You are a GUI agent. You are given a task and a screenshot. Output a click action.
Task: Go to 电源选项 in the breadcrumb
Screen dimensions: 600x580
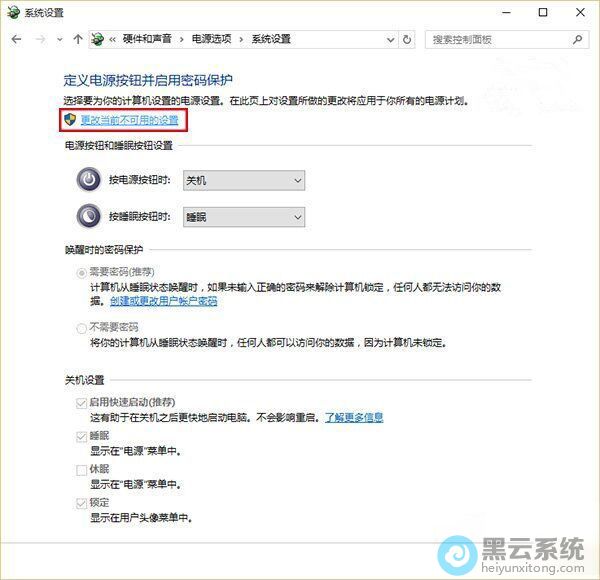point(212,39)
